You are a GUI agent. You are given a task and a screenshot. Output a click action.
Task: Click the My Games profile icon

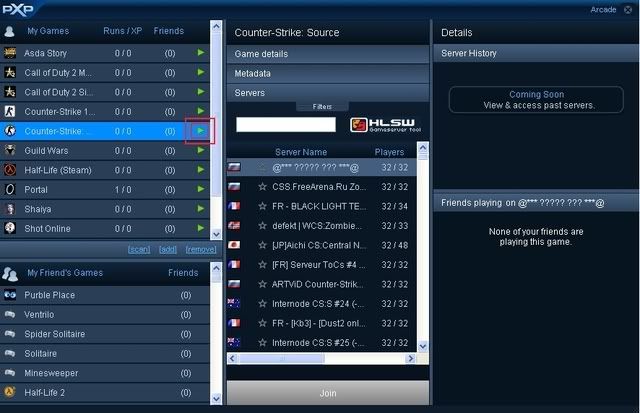point(9,31)
